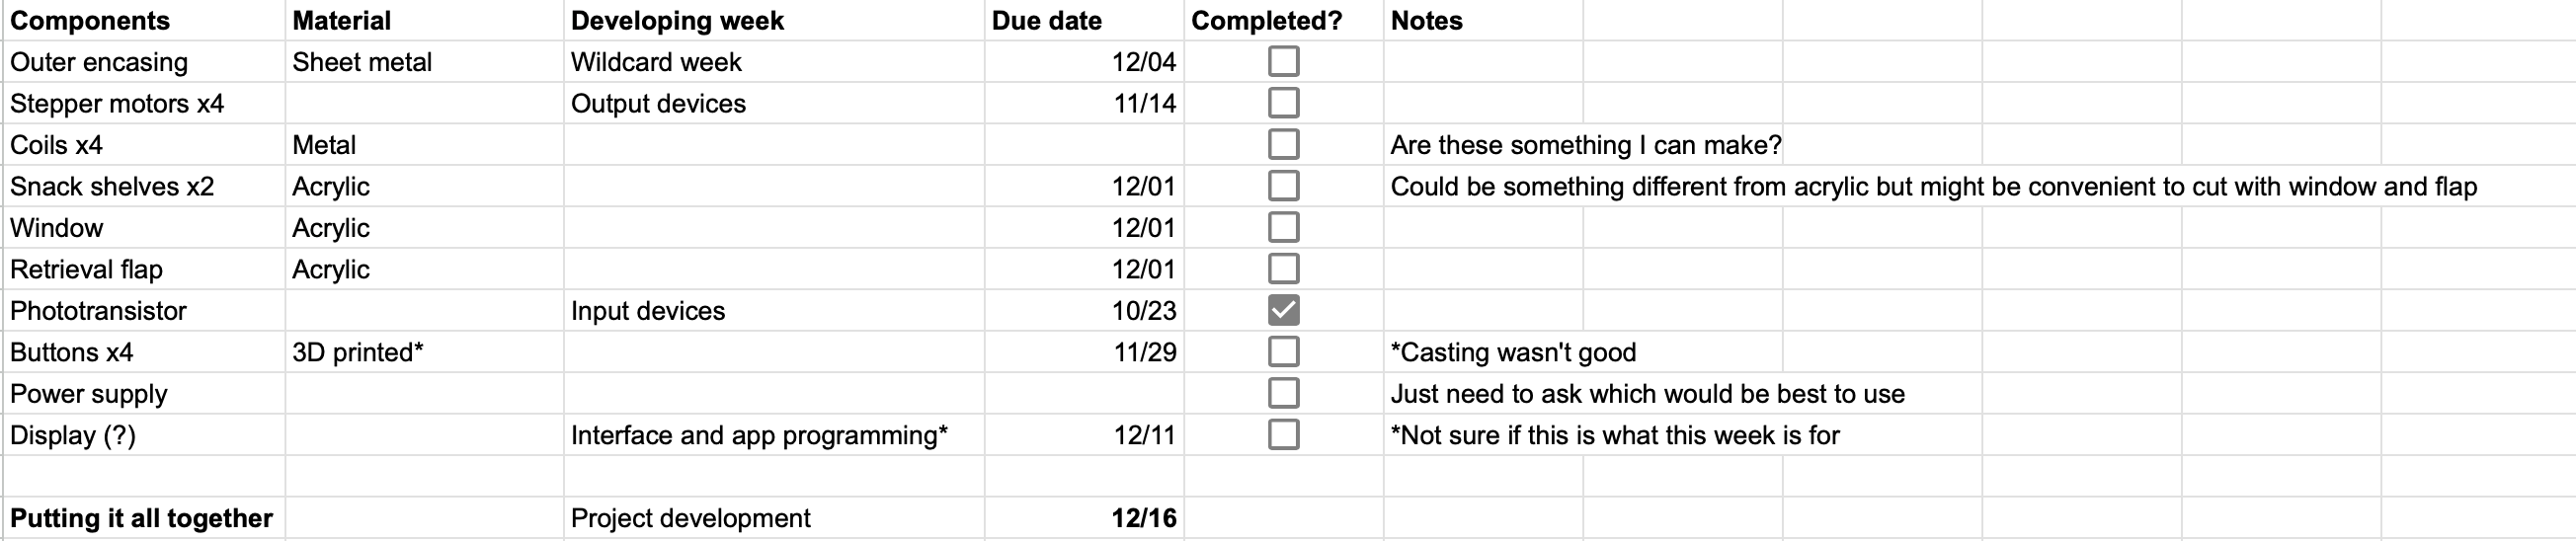This screenshot has width=2576, height=541.
Task: Check off the Window component
Action: 1283,228
